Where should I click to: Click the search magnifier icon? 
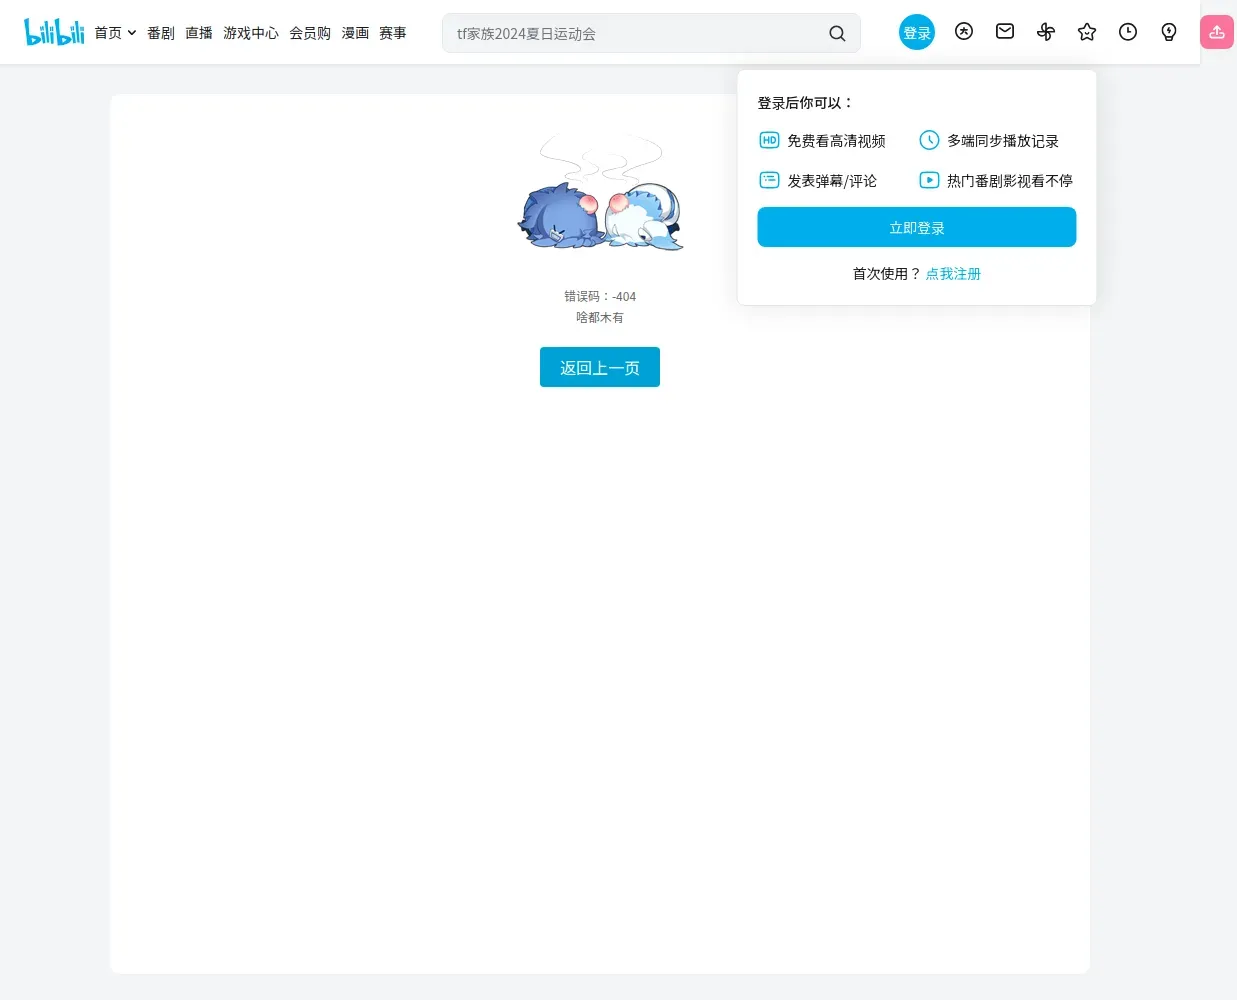[837, 33]
